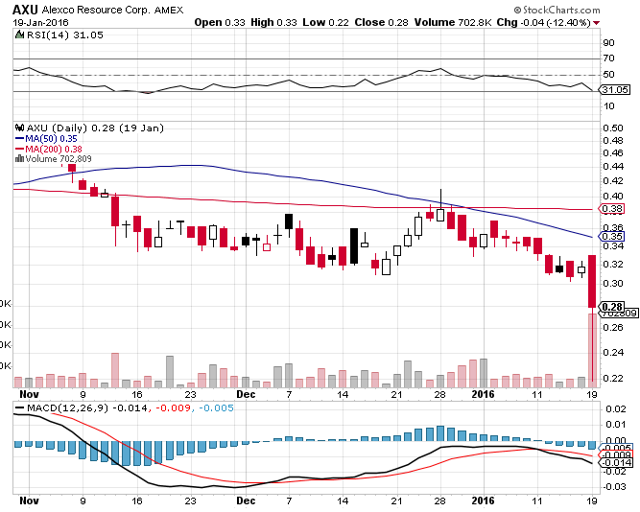
Task: Click the red -0.009 signal value in MACD legend
Action: [174, 408]
